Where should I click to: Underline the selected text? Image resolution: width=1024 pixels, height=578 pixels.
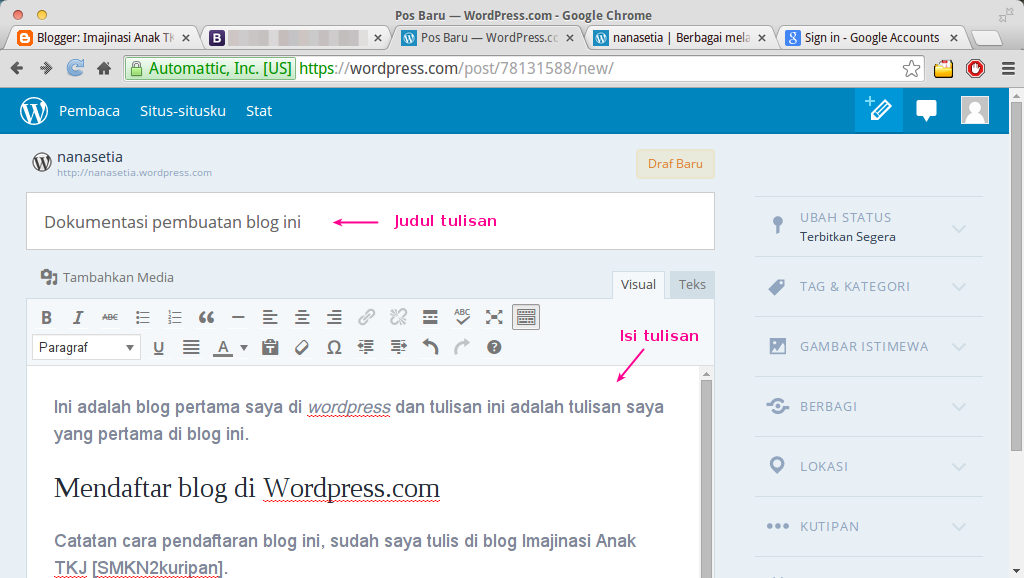(158, 347)
